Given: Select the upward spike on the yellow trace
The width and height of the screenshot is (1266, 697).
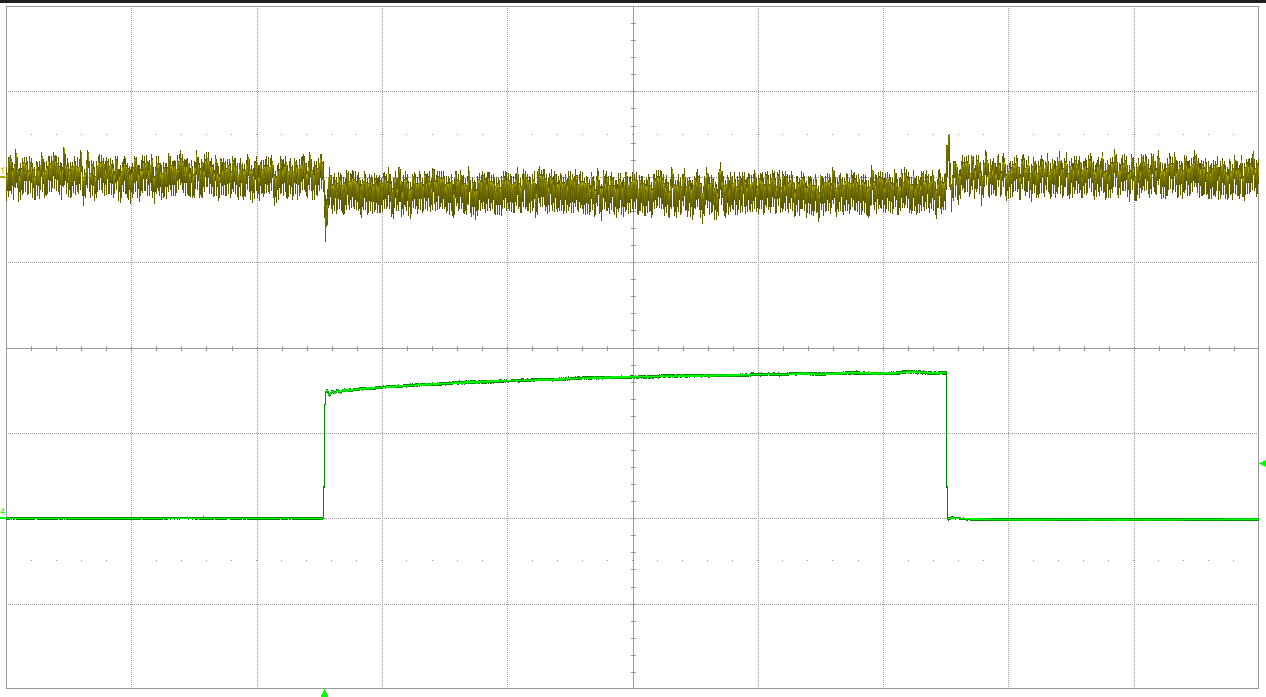Looking at the screenshot, I should [x=948, y=142].
